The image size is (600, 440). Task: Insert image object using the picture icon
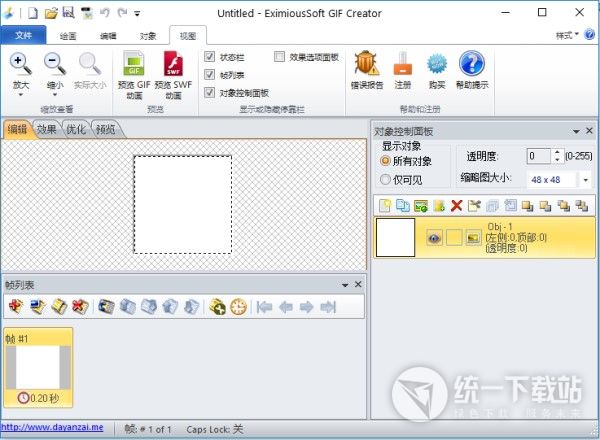click(421, 206)
